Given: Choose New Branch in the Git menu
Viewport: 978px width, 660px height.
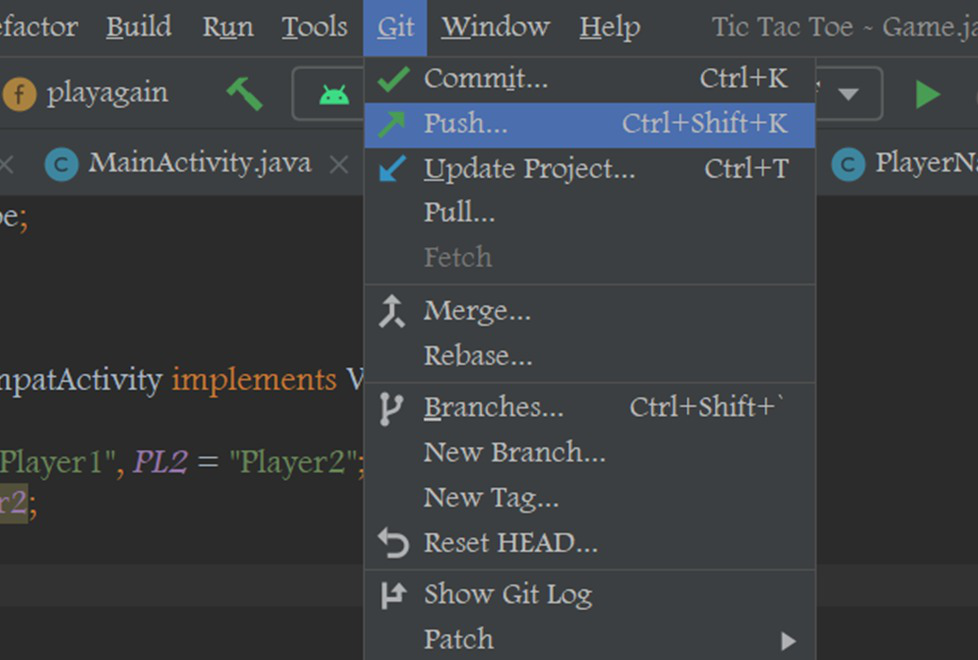Looking at the screenshot, I should point(514,452).
